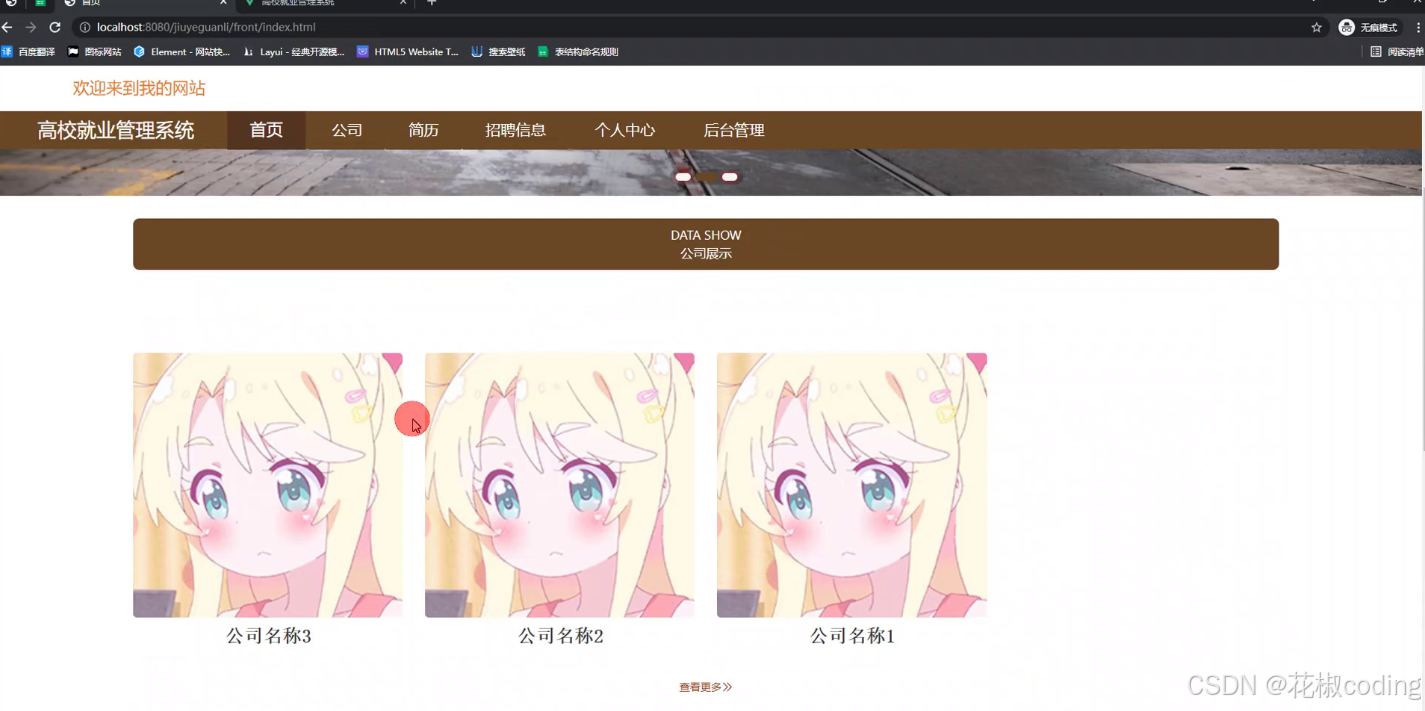Click the 高校就业管理系统 site title
This screenshot has width=1425, height=711.
116,130
